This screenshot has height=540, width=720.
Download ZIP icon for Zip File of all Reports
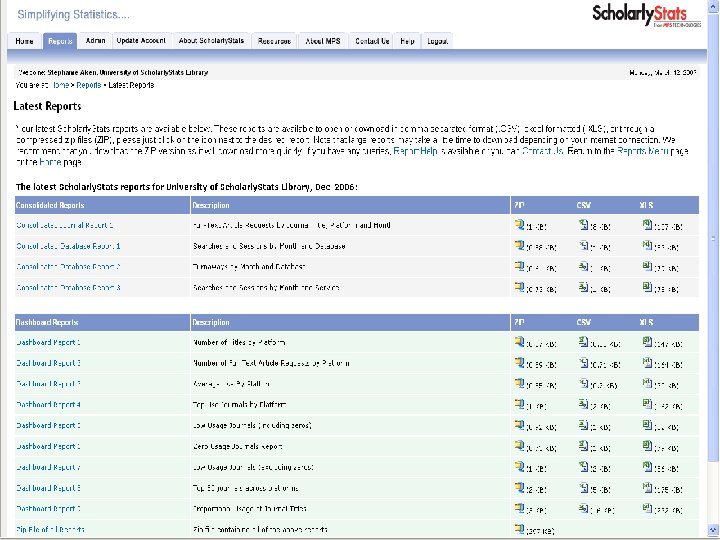[519, 529]
